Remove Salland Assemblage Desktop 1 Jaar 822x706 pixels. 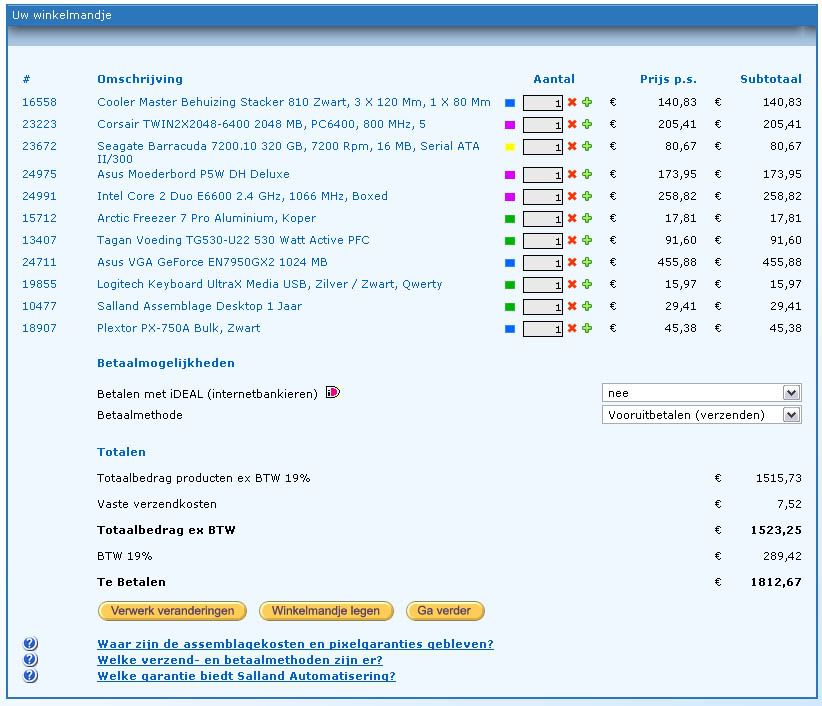(572, 306)
